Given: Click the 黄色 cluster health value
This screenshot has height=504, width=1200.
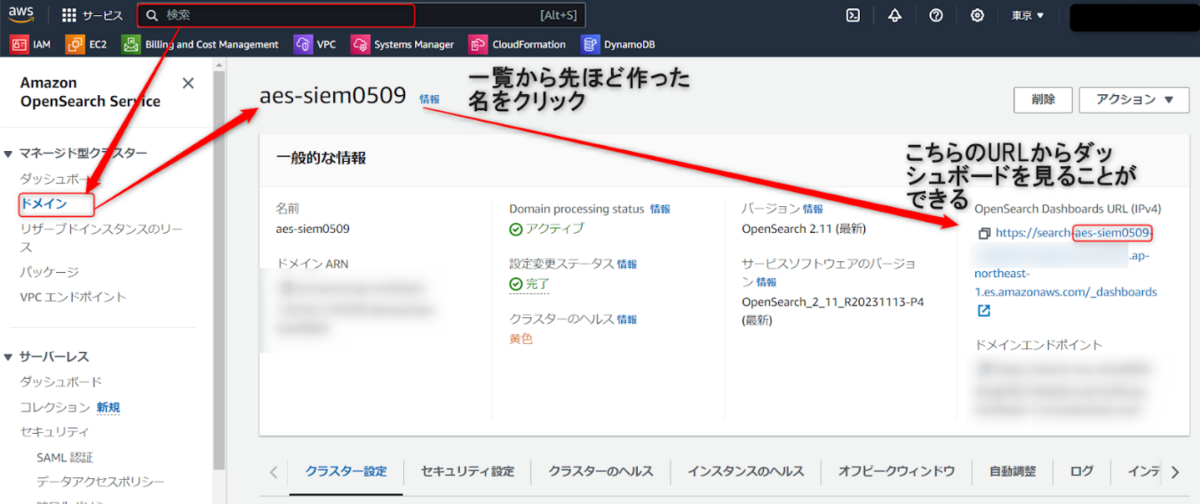Looking at the screenshot, I should click(521, 339).
